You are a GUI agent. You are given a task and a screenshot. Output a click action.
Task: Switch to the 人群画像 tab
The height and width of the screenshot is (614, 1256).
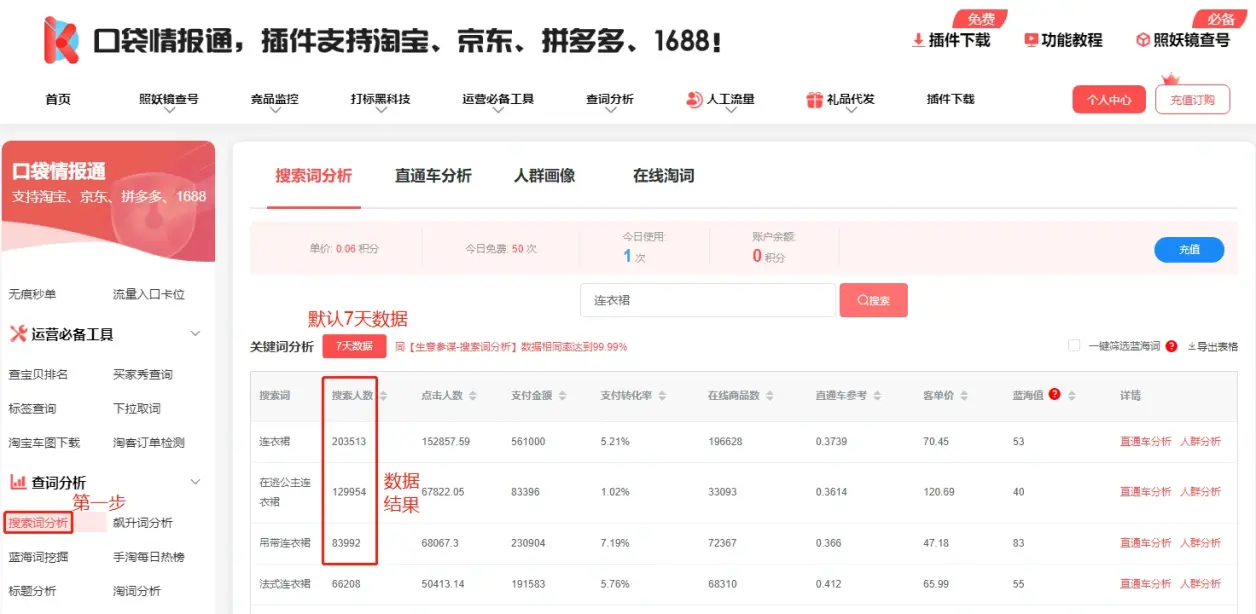click(545, 176)
